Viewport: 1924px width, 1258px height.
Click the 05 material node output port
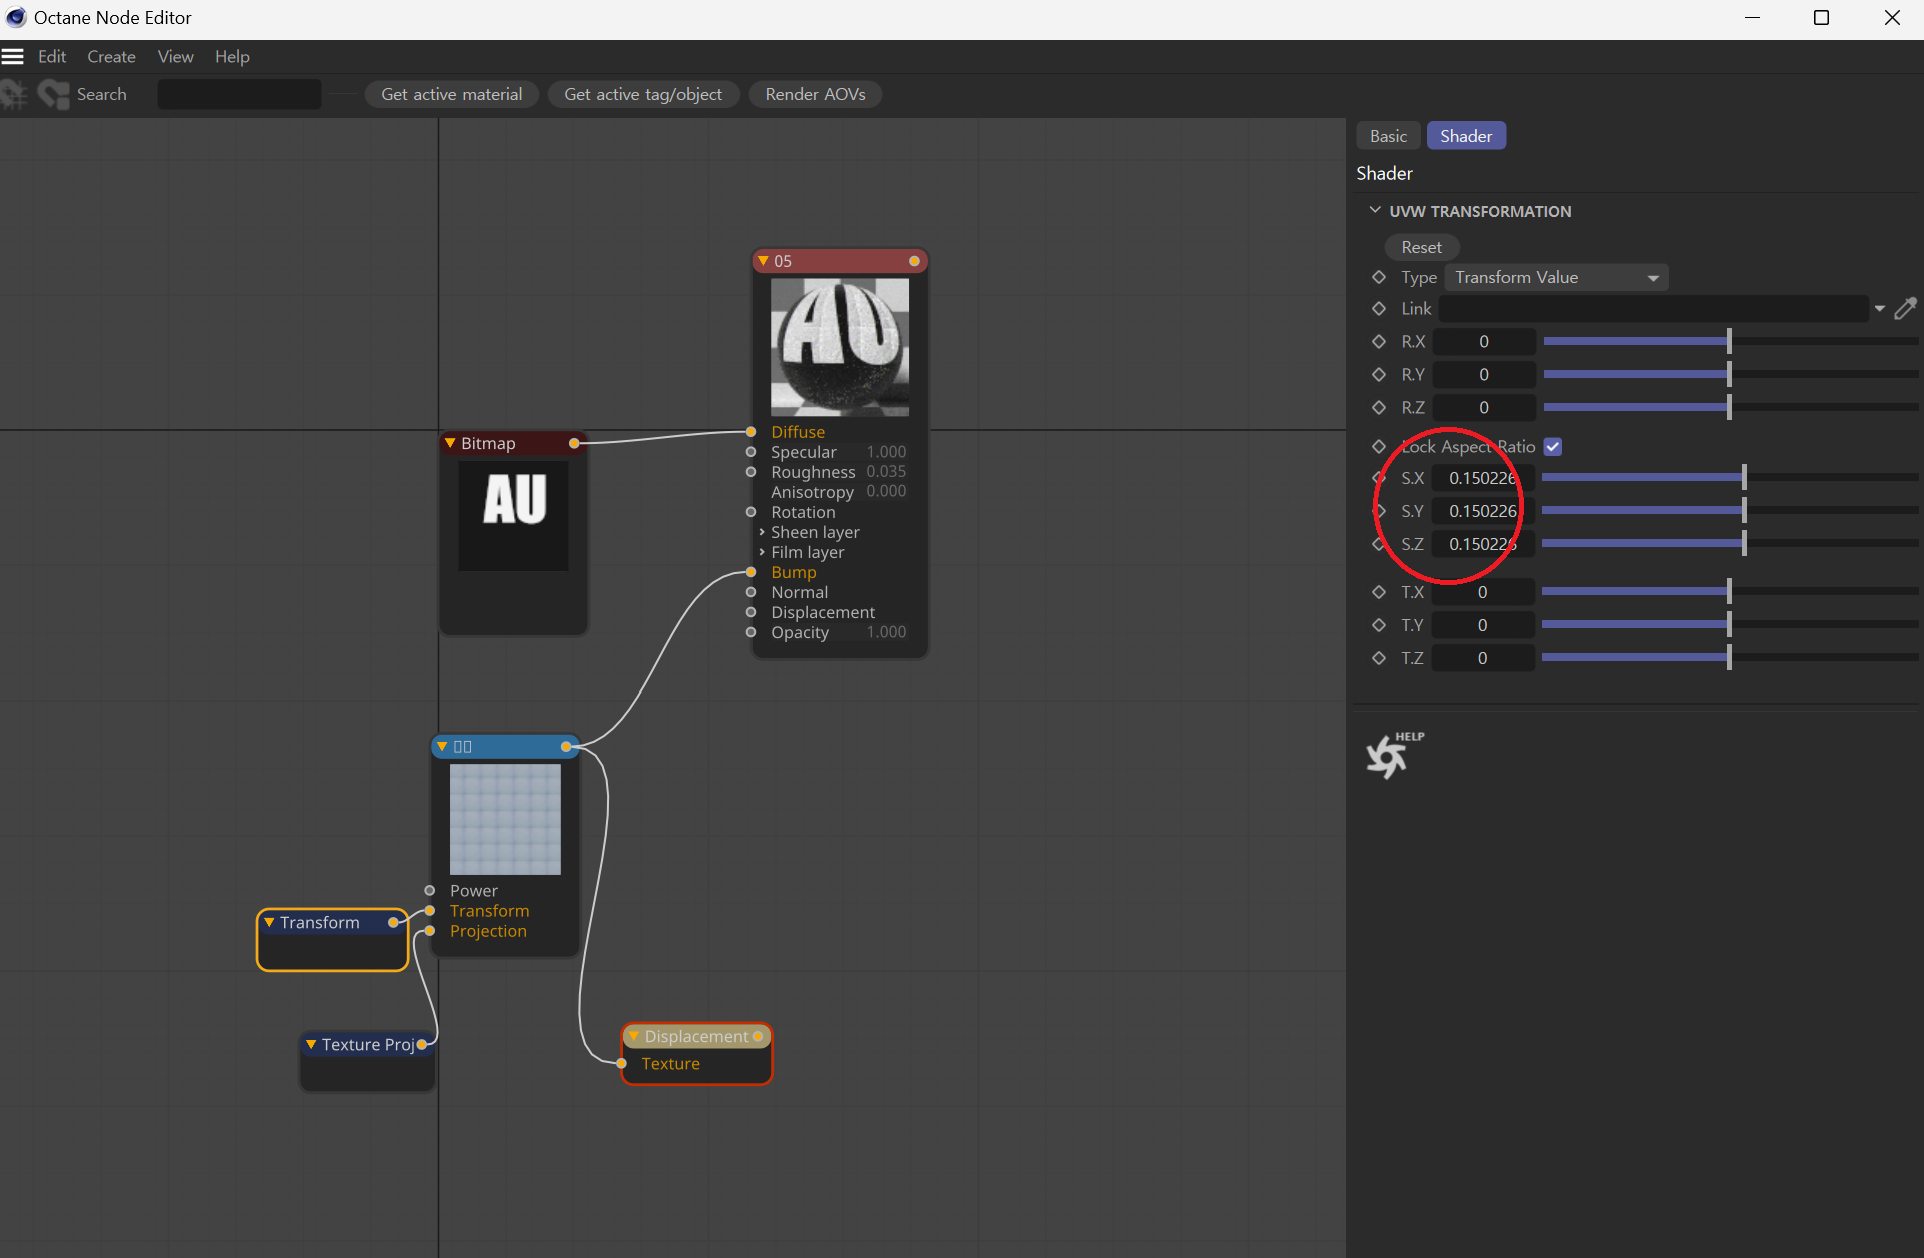pyautogui.click(x=914, y=261)
